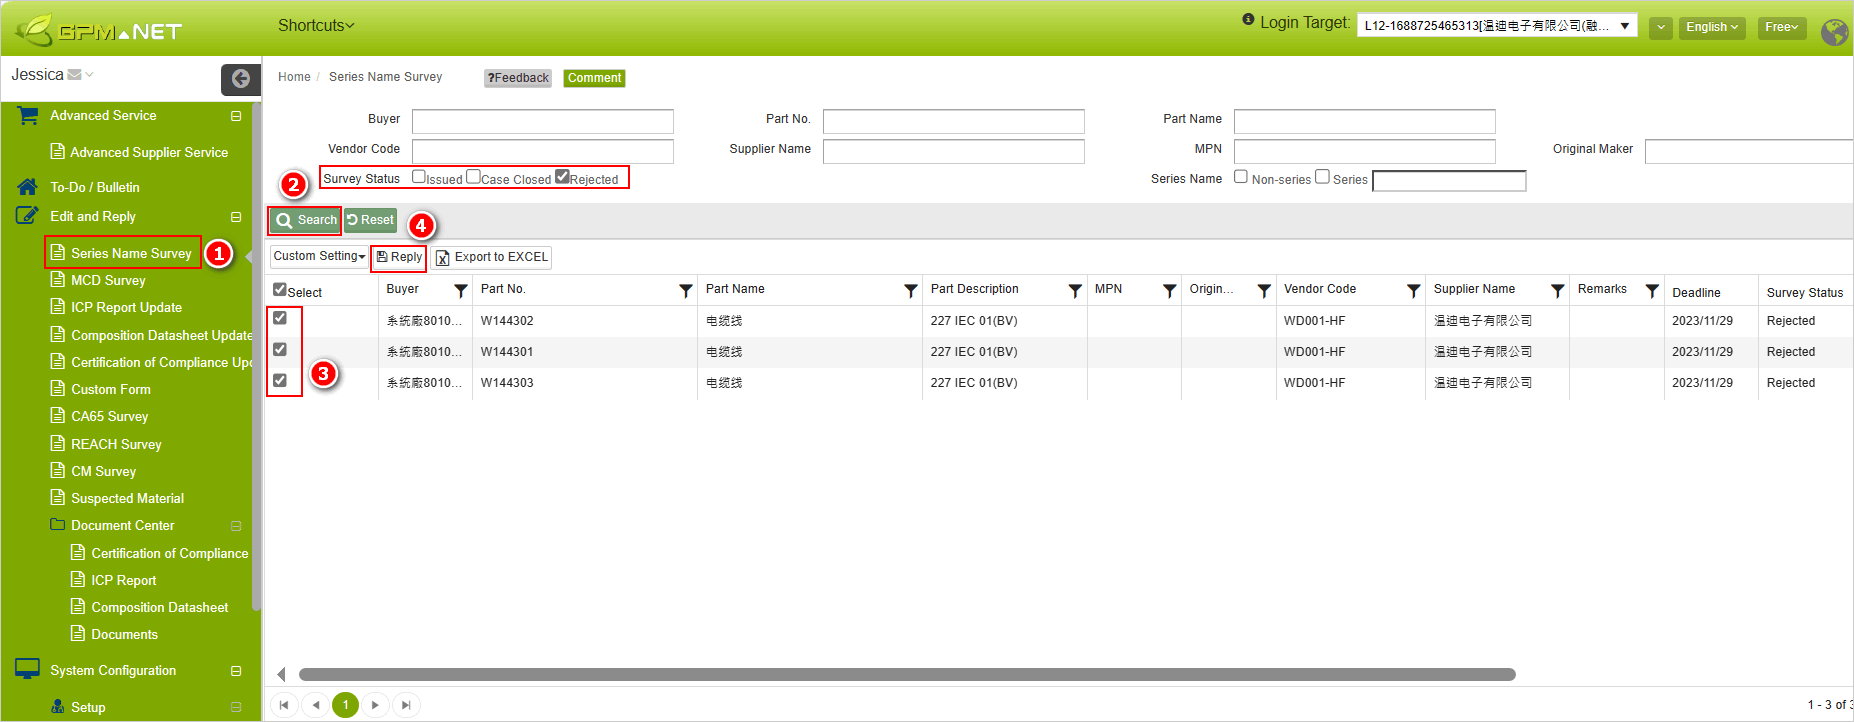Go to the first page of results
The image size is (1854, 722).
(x=284, y=705)
